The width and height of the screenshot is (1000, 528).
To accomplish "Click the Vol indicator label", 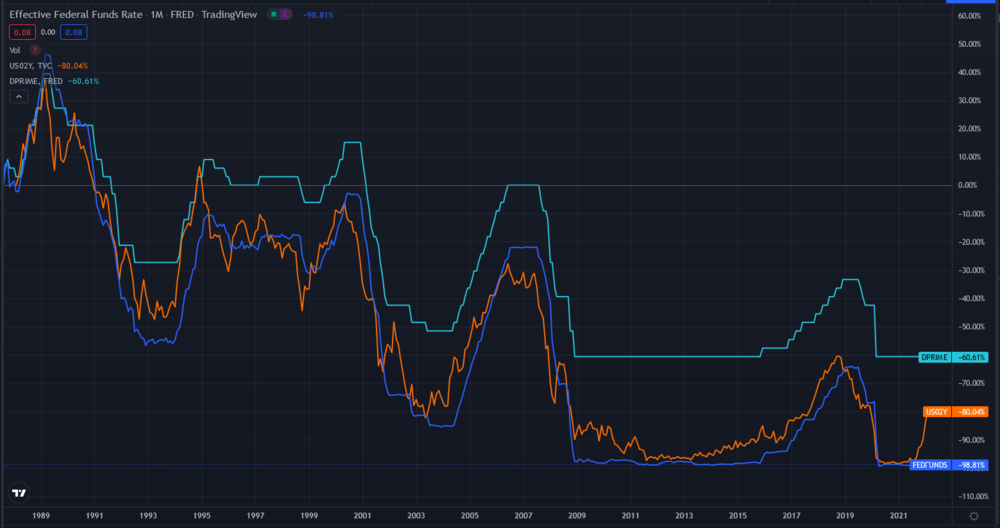I will [x=14, y=49].
